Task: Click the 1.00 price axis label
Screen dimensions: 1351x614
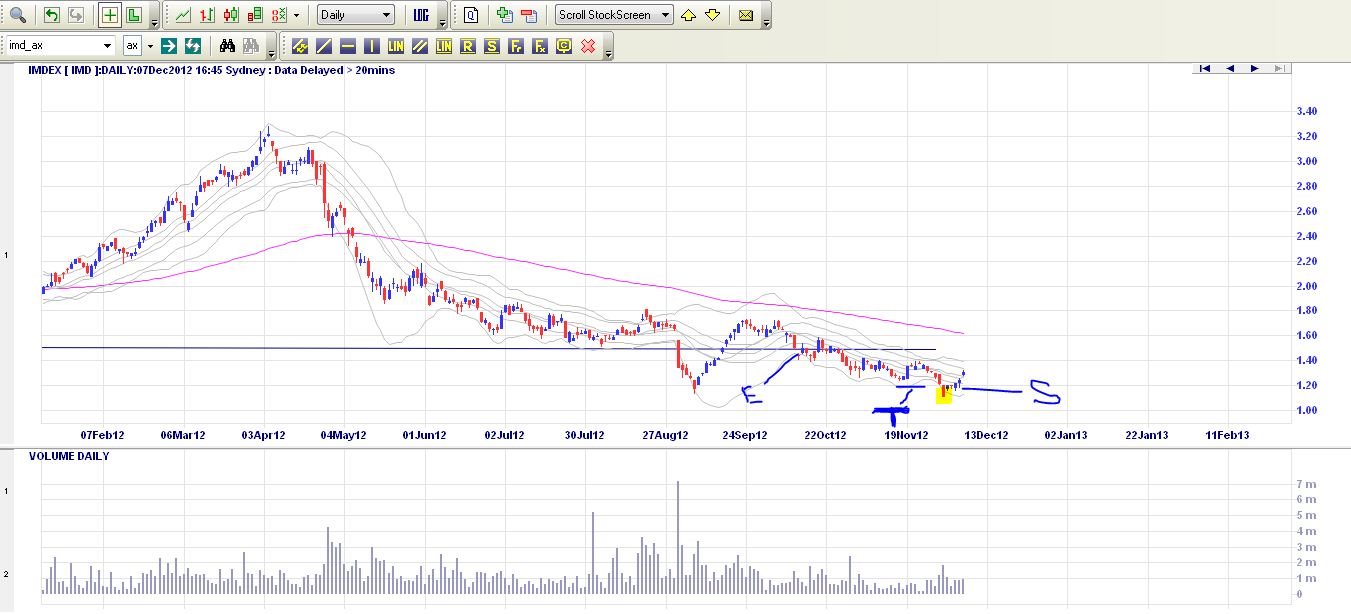Action: (1306, 410)
